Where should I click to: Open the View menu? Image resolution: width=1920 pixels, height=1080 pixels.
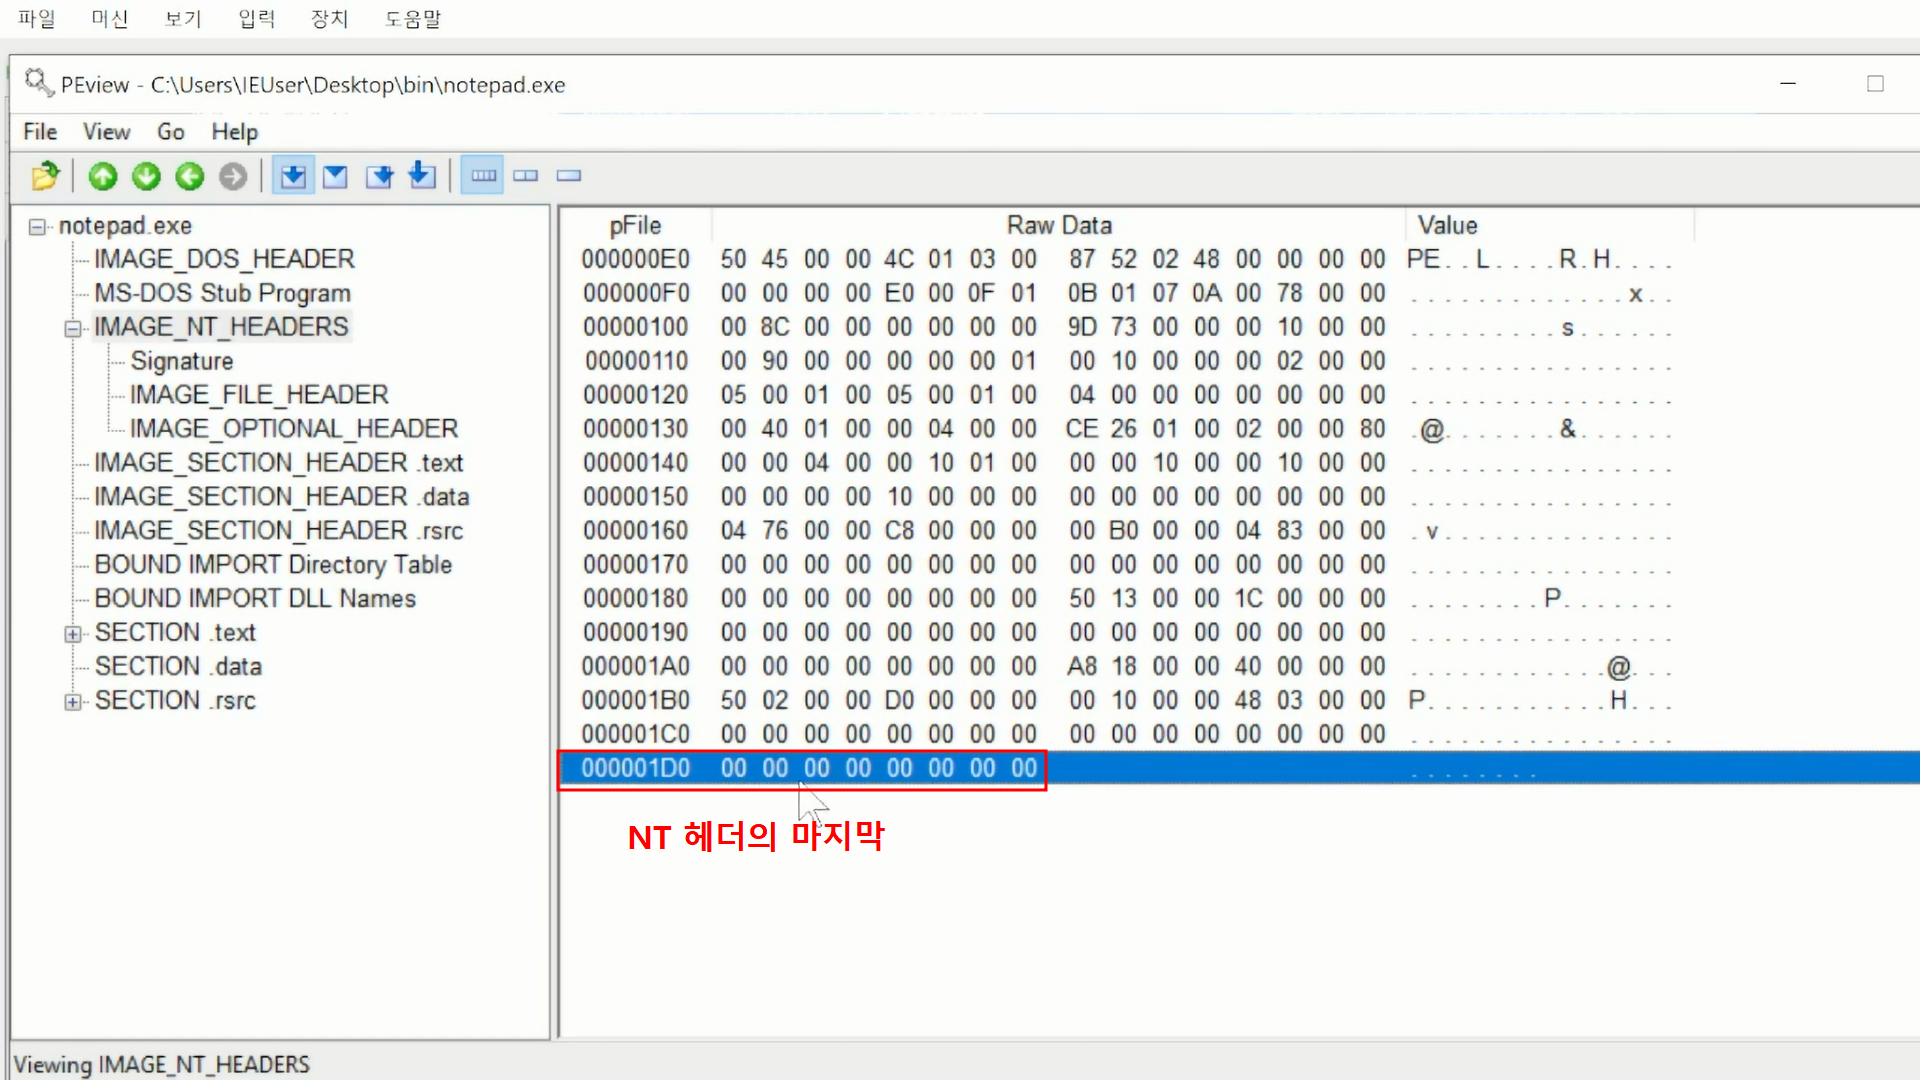pyautogui.click(x=106, y=132)
